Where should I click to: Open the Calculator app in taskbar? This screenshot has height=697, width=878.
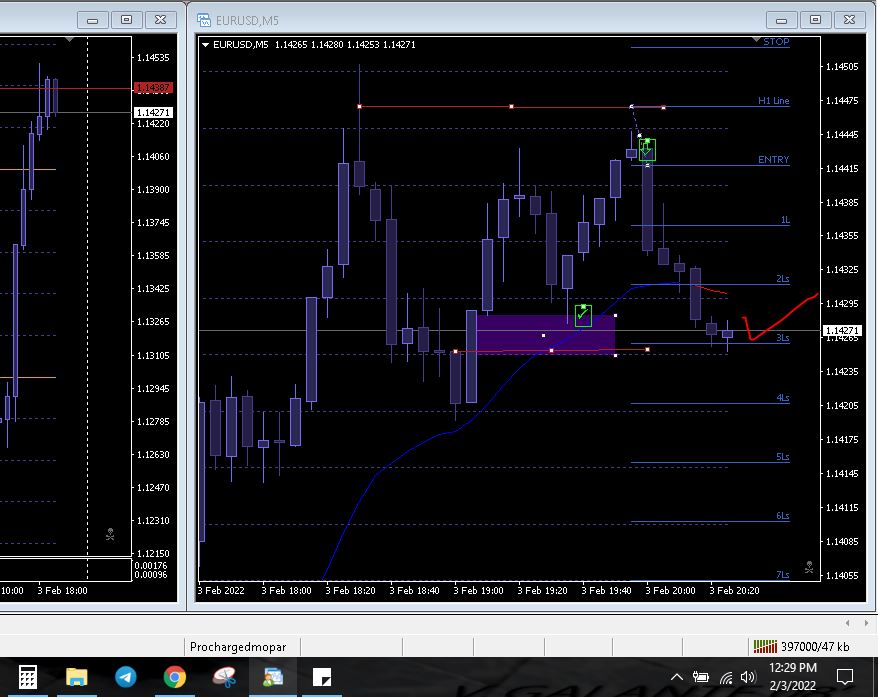(x=27, y=677)
